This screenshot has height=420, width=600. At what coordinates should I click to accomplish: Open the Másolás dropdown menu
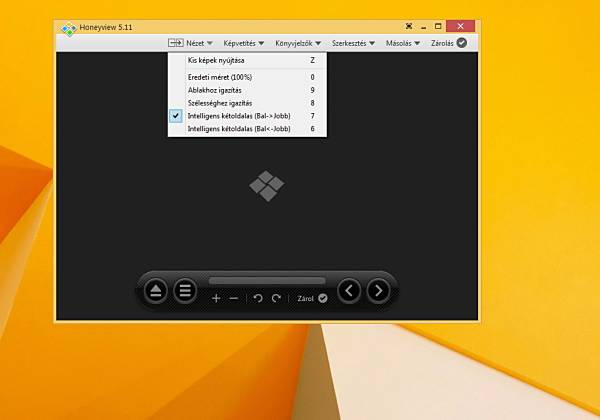coord(403,43)
